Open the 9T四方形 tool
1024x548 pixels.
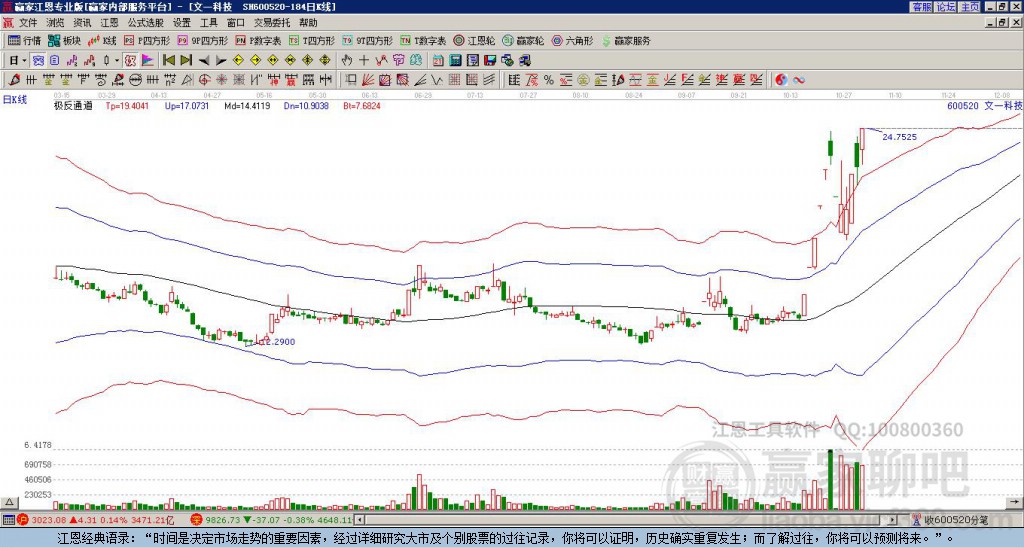coord(368,40)
